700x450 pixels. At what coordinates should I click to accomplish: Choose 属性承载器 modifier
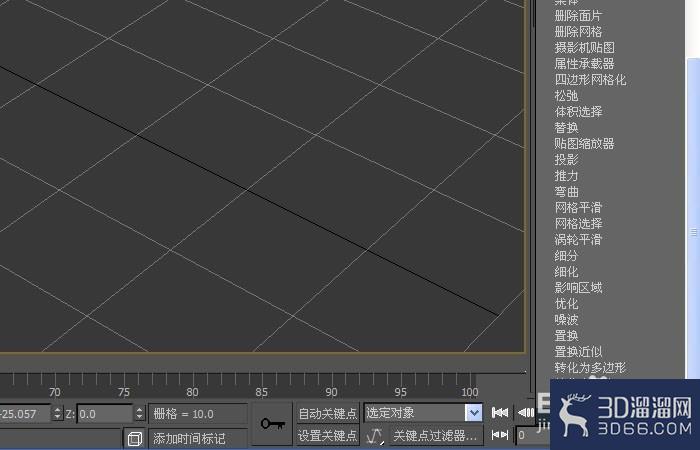coord(584,64)
